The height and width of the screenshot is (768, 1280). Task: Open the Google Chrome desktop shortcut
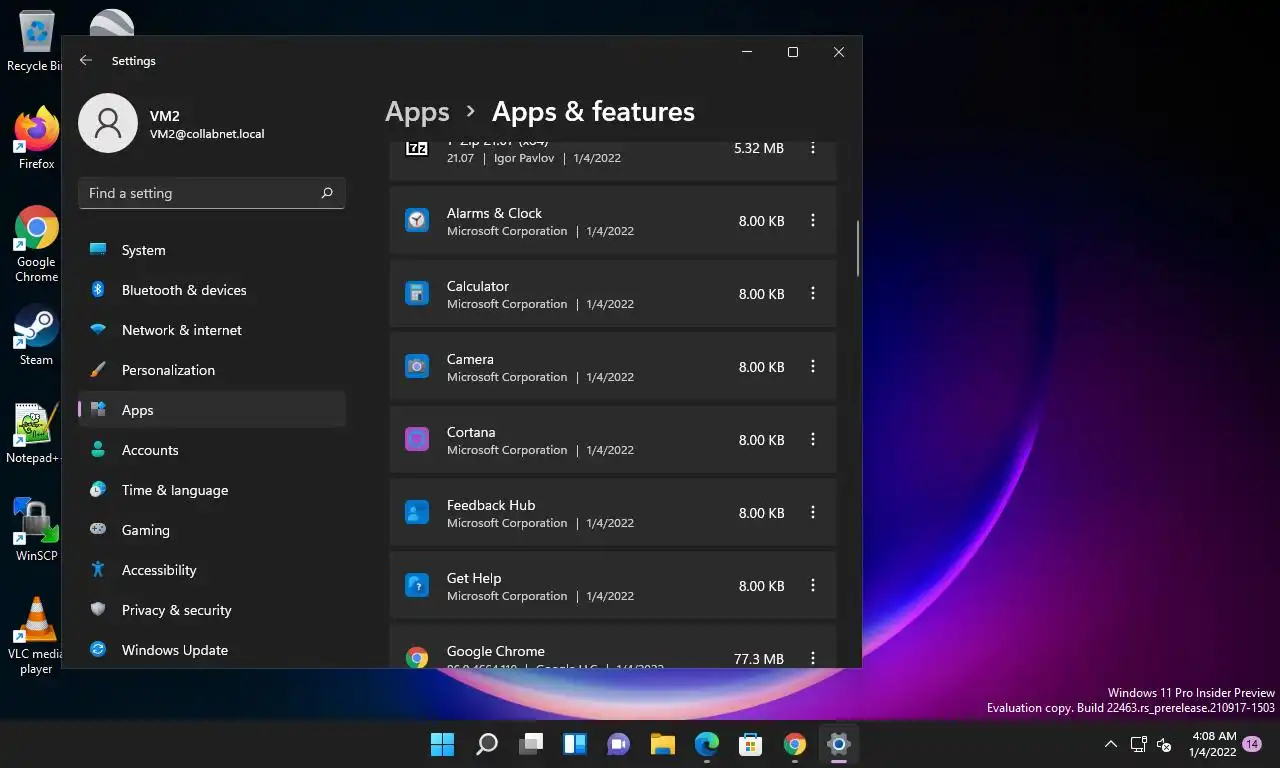tap(36, 244)
